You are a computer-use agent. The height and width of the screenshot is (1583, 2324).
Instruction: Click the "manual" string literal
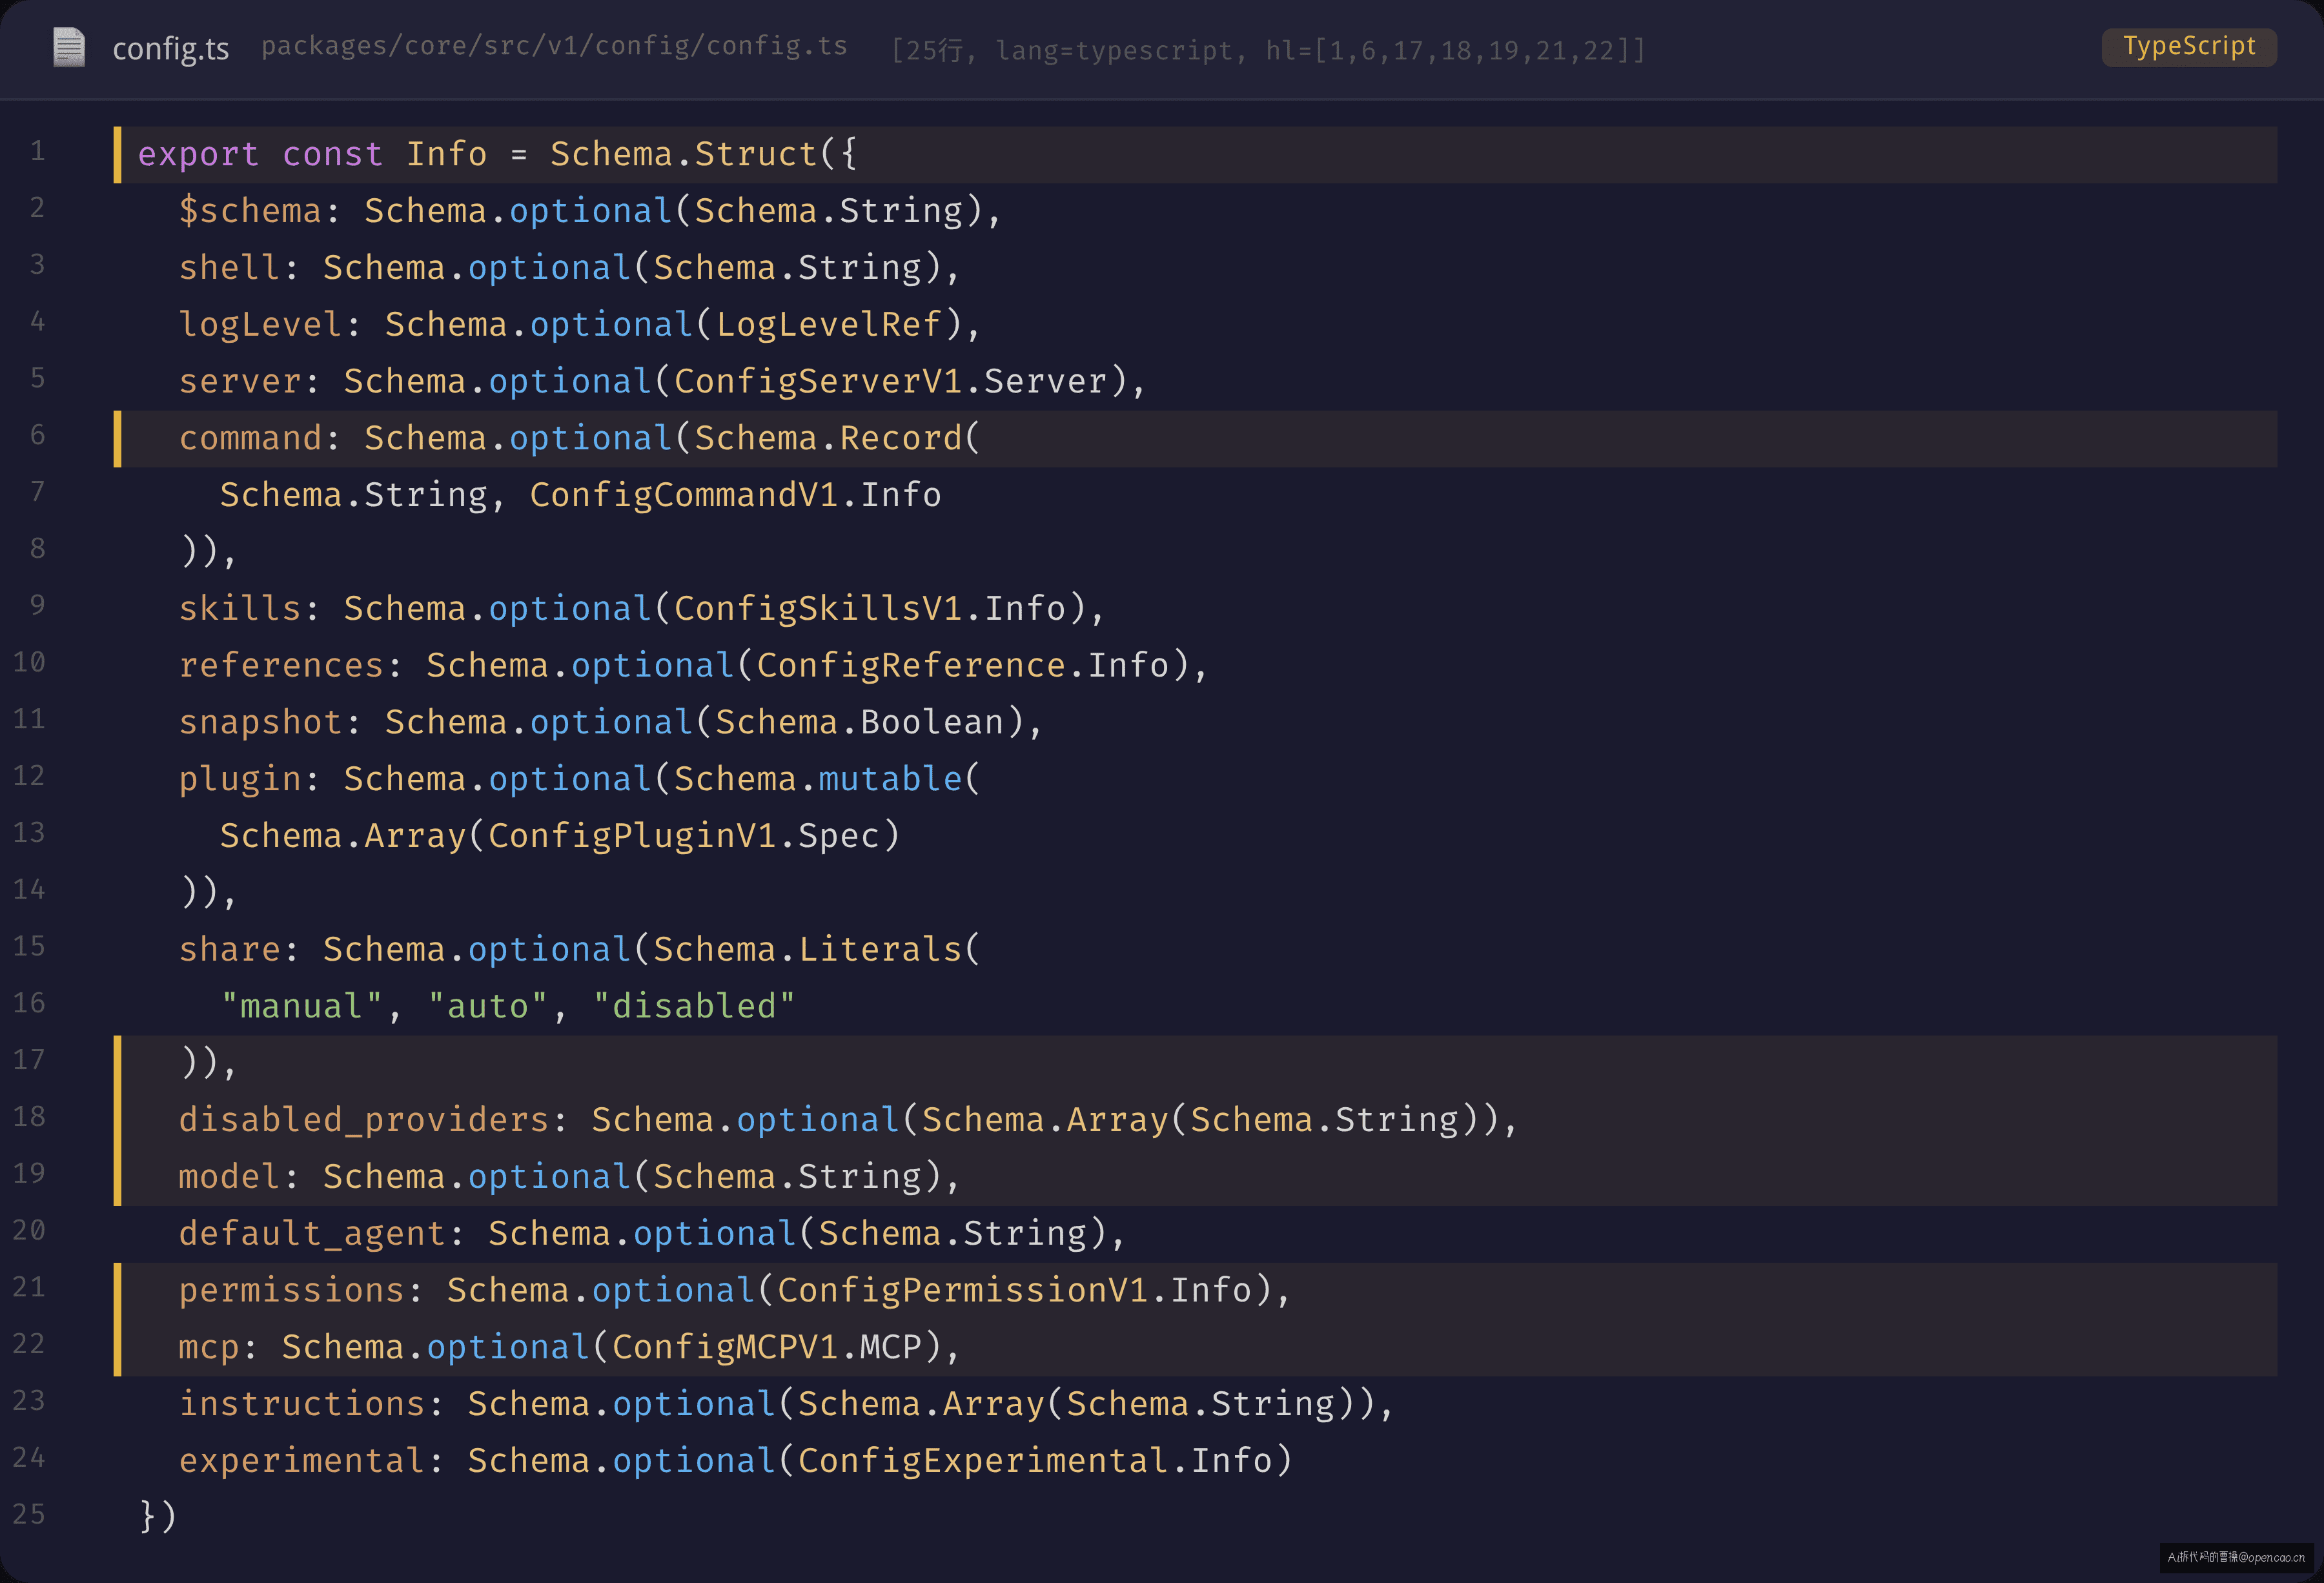[301, 1006]
